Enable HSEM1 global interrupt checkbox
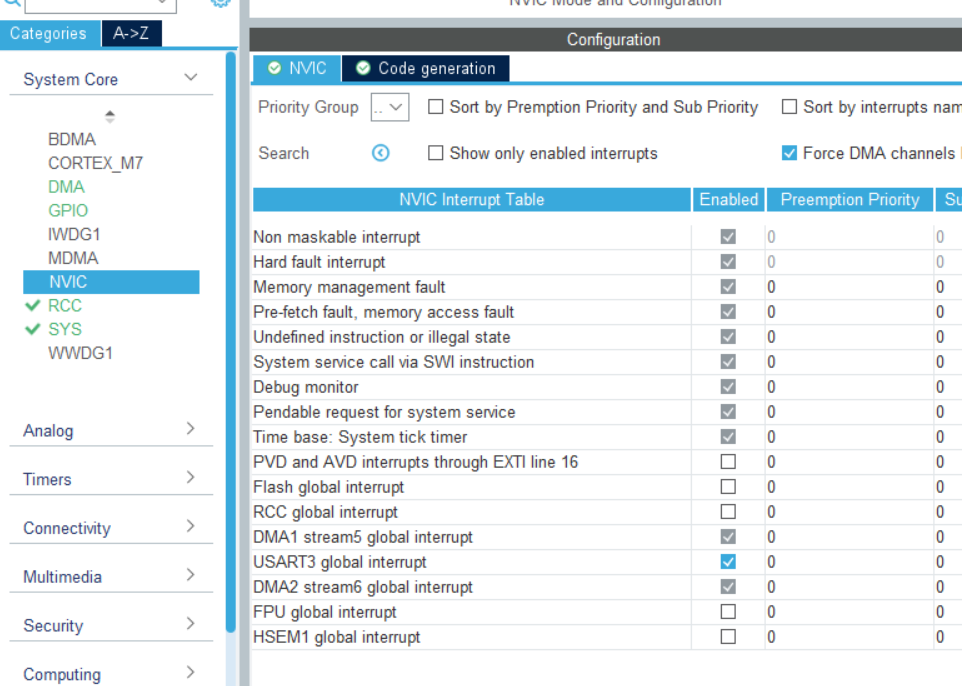The image size is (962, 686). [728, 637]
